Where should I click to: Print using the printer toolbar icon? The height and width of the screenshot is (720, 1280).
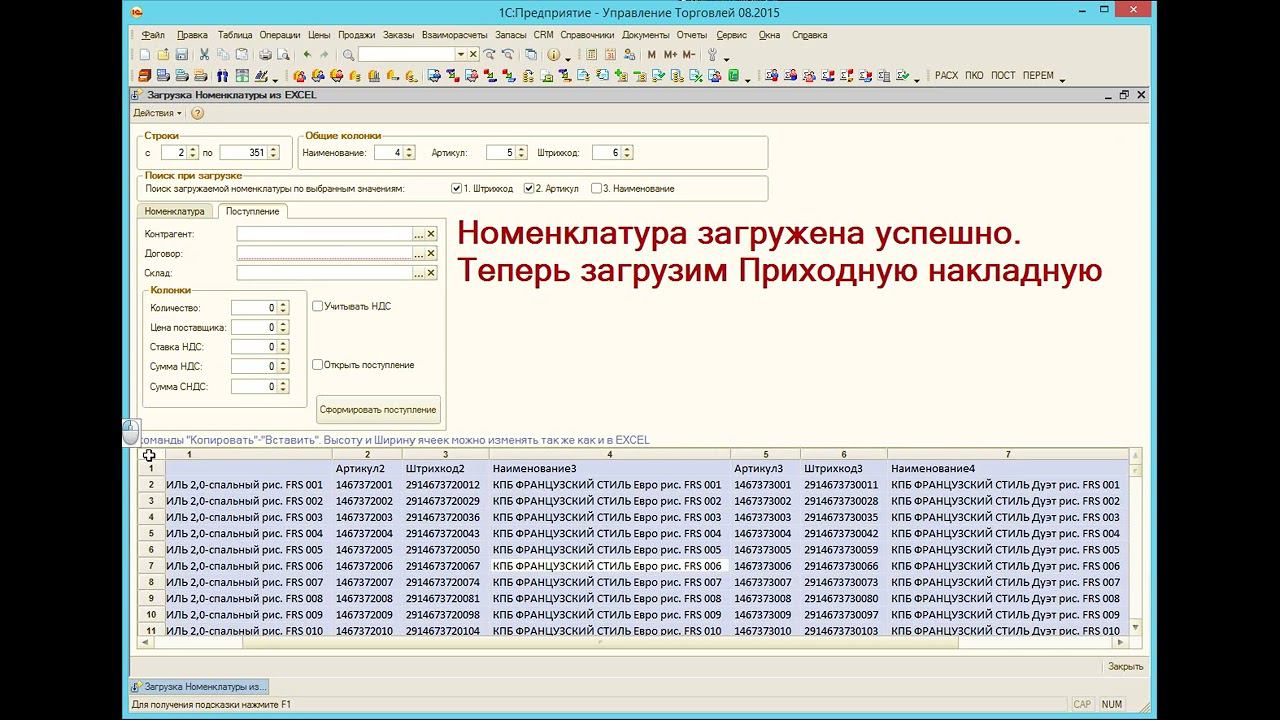[x=265, y=55]
